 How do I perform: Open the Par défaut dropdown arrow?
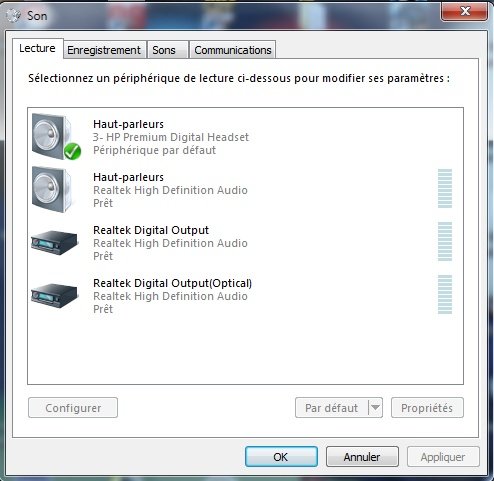pyautogui.click(x=375, y=407)
